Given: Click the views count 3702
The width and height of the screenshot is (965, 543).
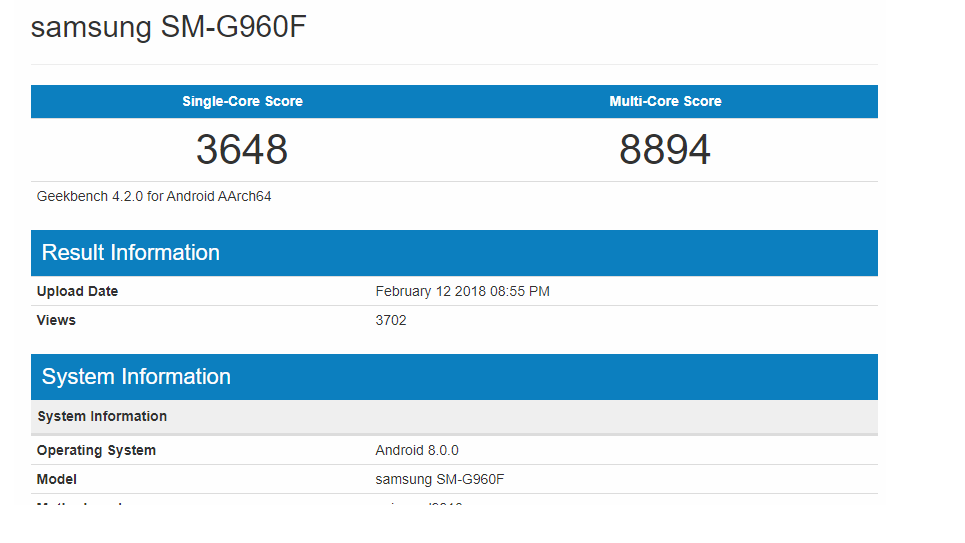Looking at the screenshot, I should coord(391,320).
